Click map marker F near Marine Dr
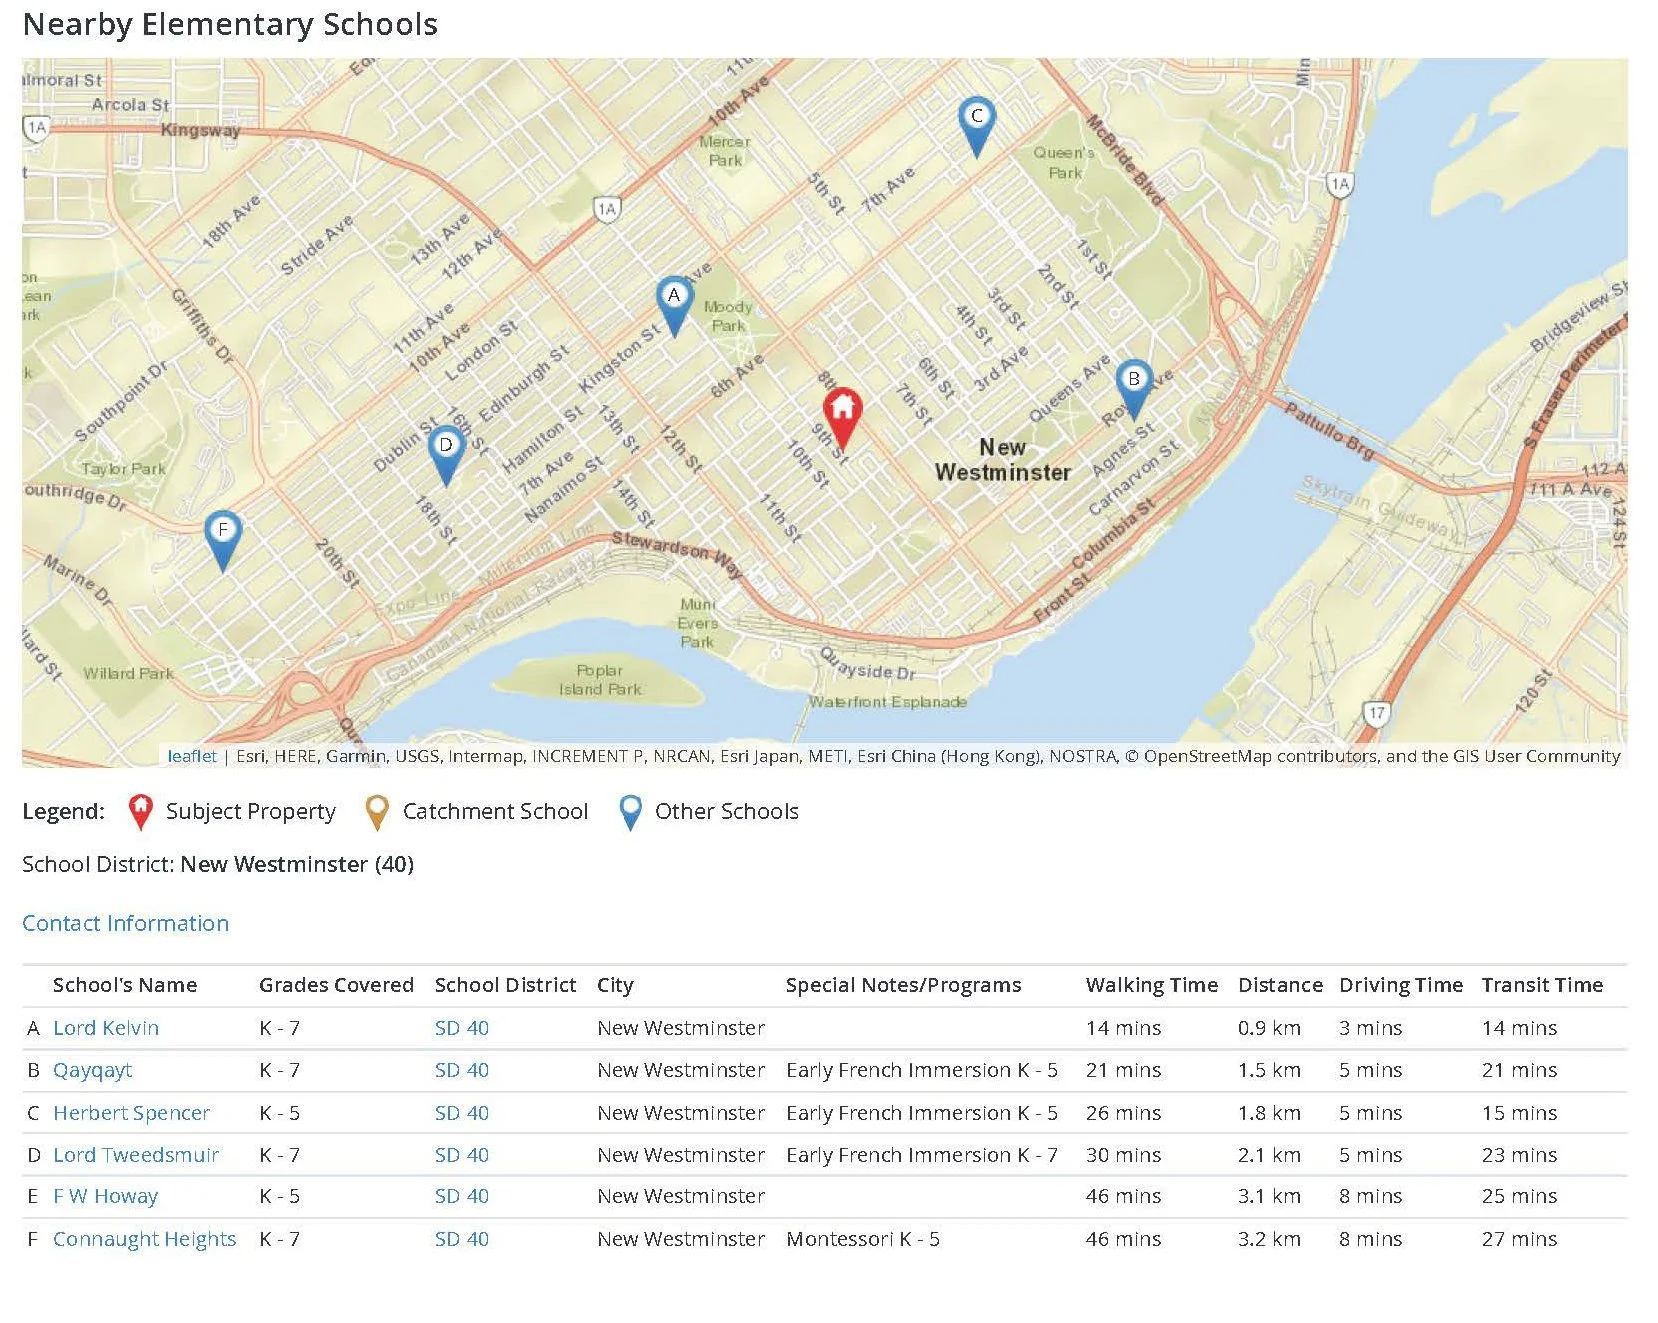The width and height of the screenshot is (1658, 1323). click(x=222, y=540)
